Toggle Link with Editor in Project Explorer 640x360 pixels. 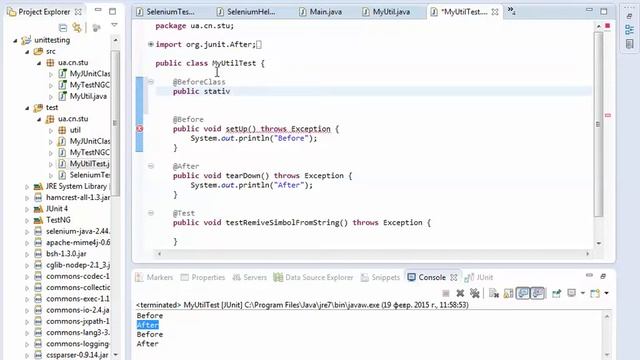[77, 27]
